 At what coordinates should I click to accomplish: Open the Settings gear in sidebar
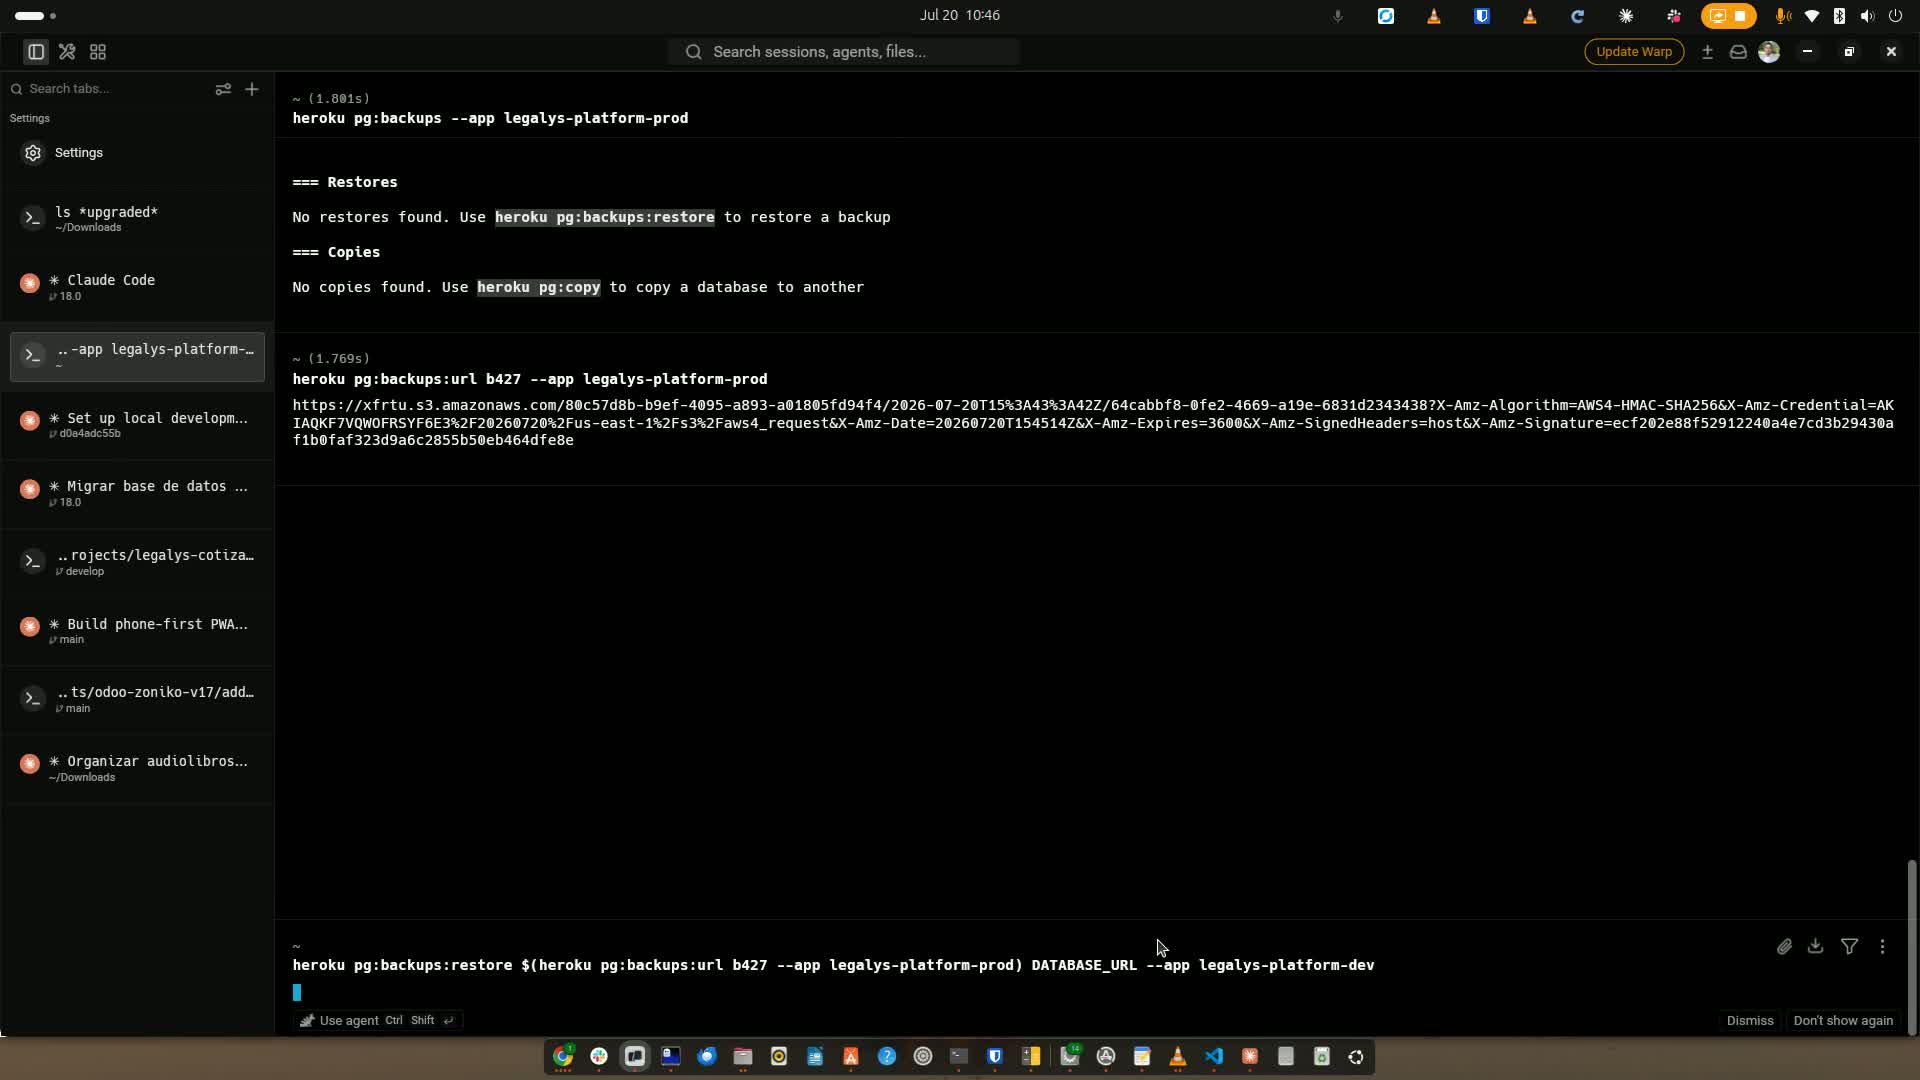click(33, 153)
